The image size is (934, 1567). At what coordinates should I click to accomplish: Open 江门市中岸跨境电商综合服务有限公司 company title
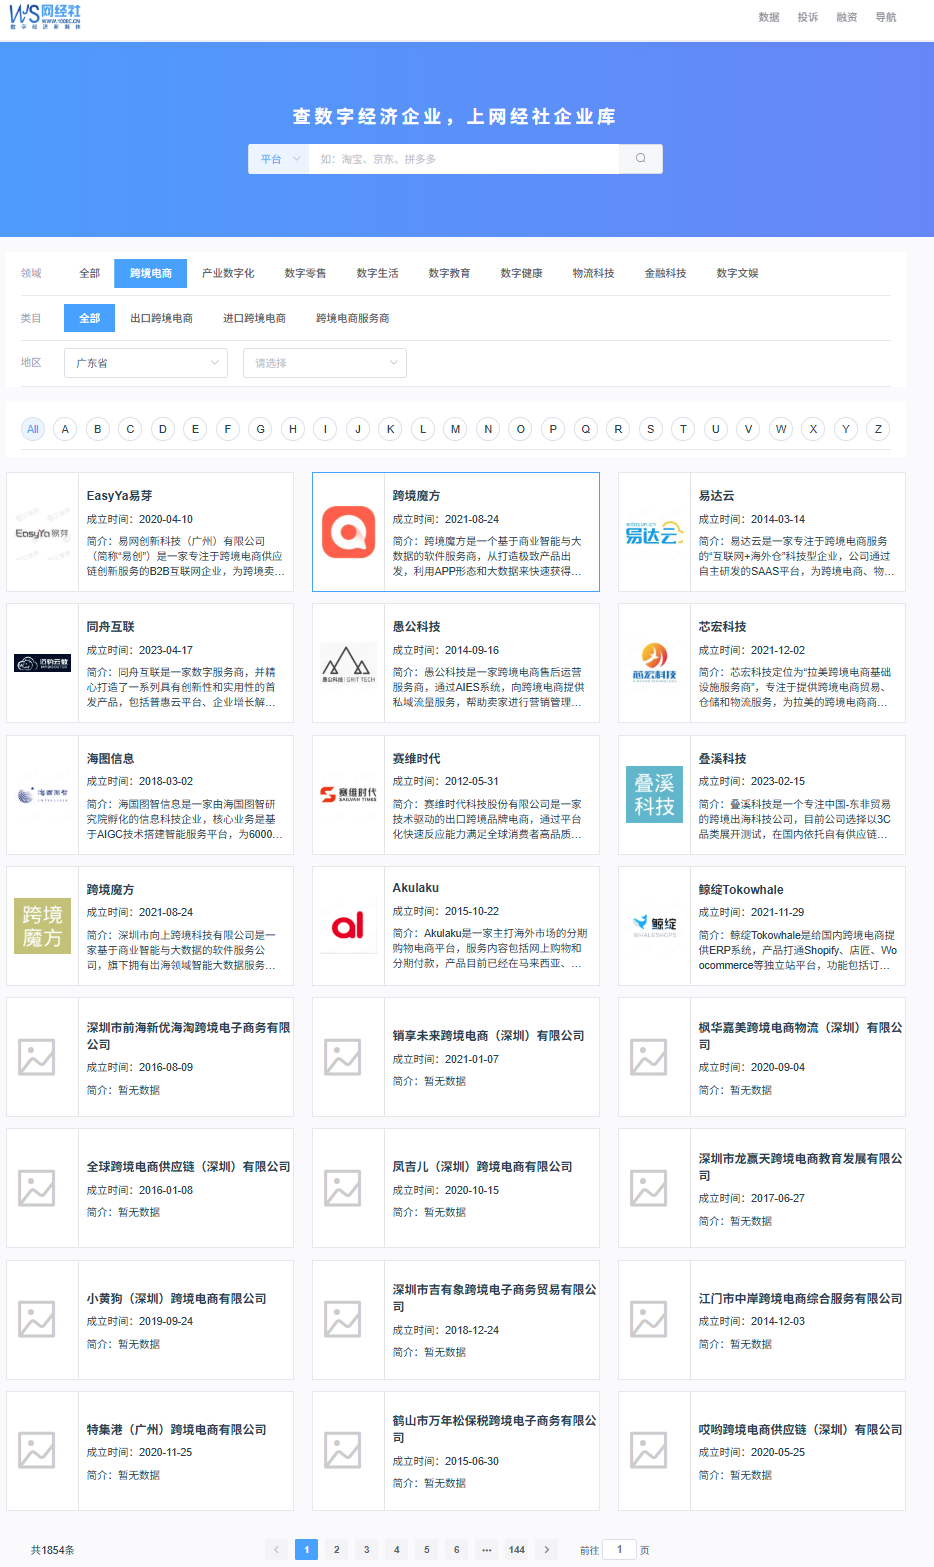coord(801,1298)
